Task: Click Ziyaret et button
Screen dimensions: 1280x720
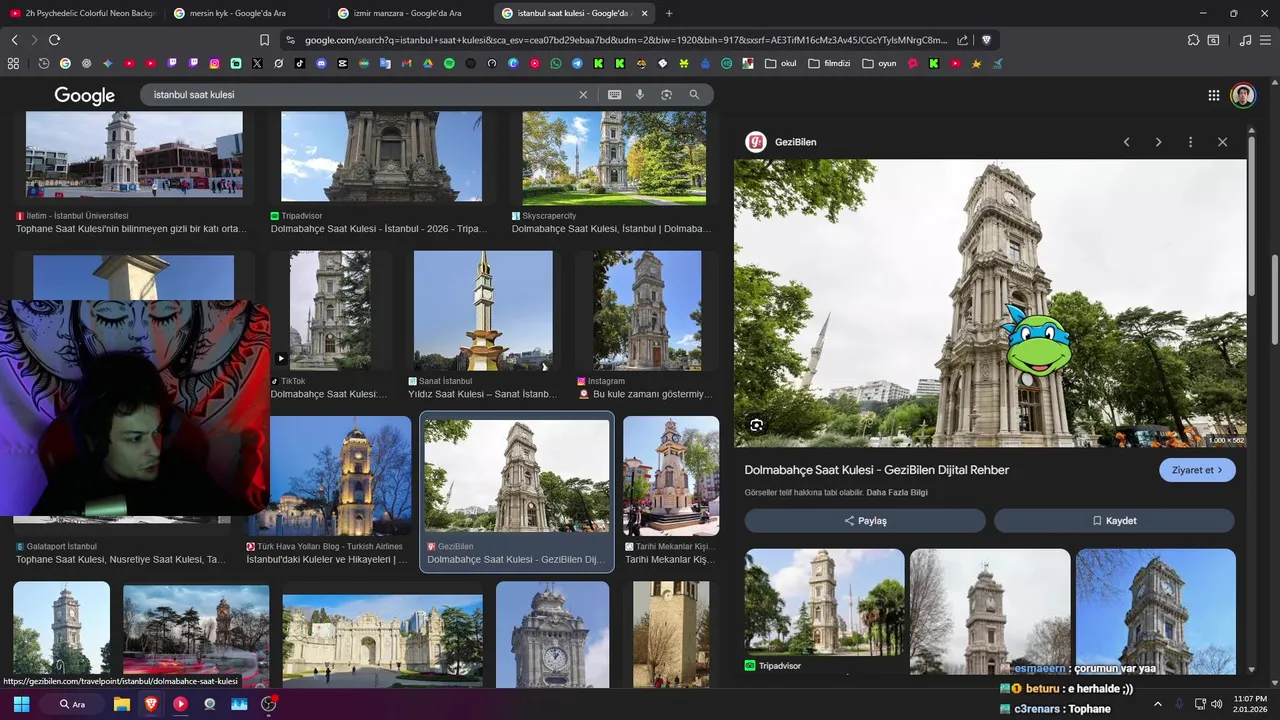Action: click(1197, 470)
